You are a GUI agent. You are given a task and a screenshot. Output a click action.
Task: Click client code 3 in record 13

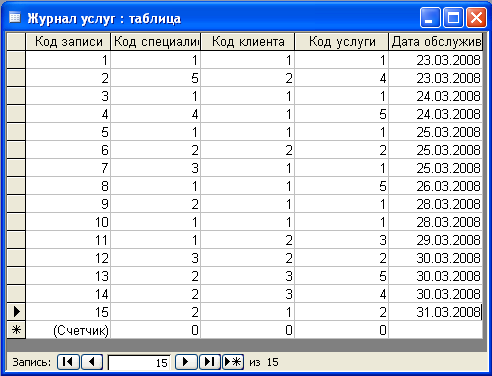(x=248, y=276)
